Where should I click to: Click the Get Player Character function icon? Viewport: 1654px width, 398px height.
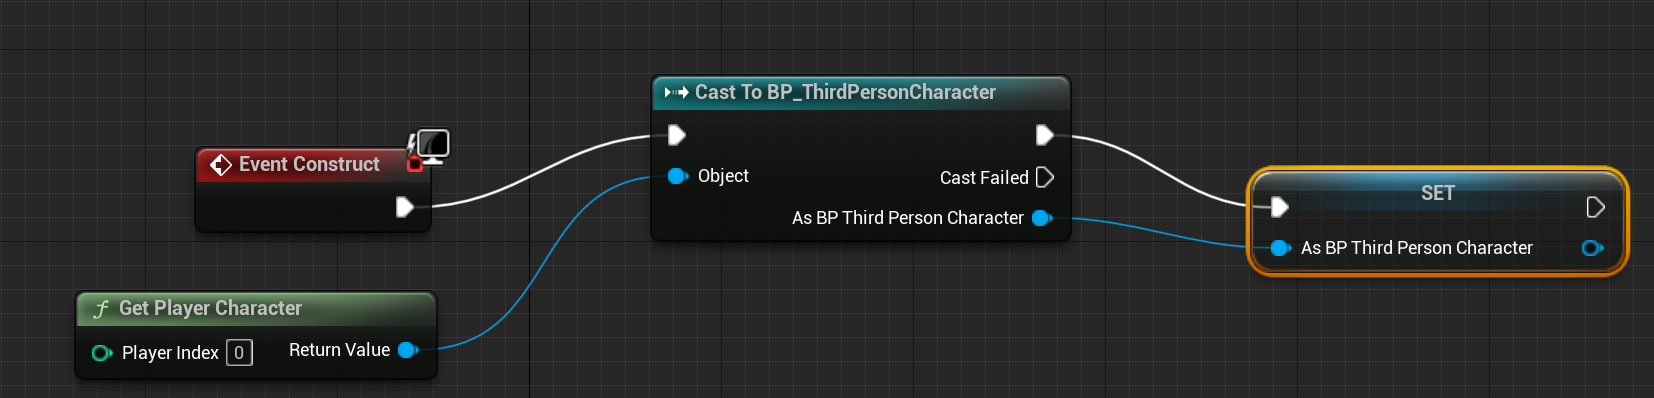[100, 309]
